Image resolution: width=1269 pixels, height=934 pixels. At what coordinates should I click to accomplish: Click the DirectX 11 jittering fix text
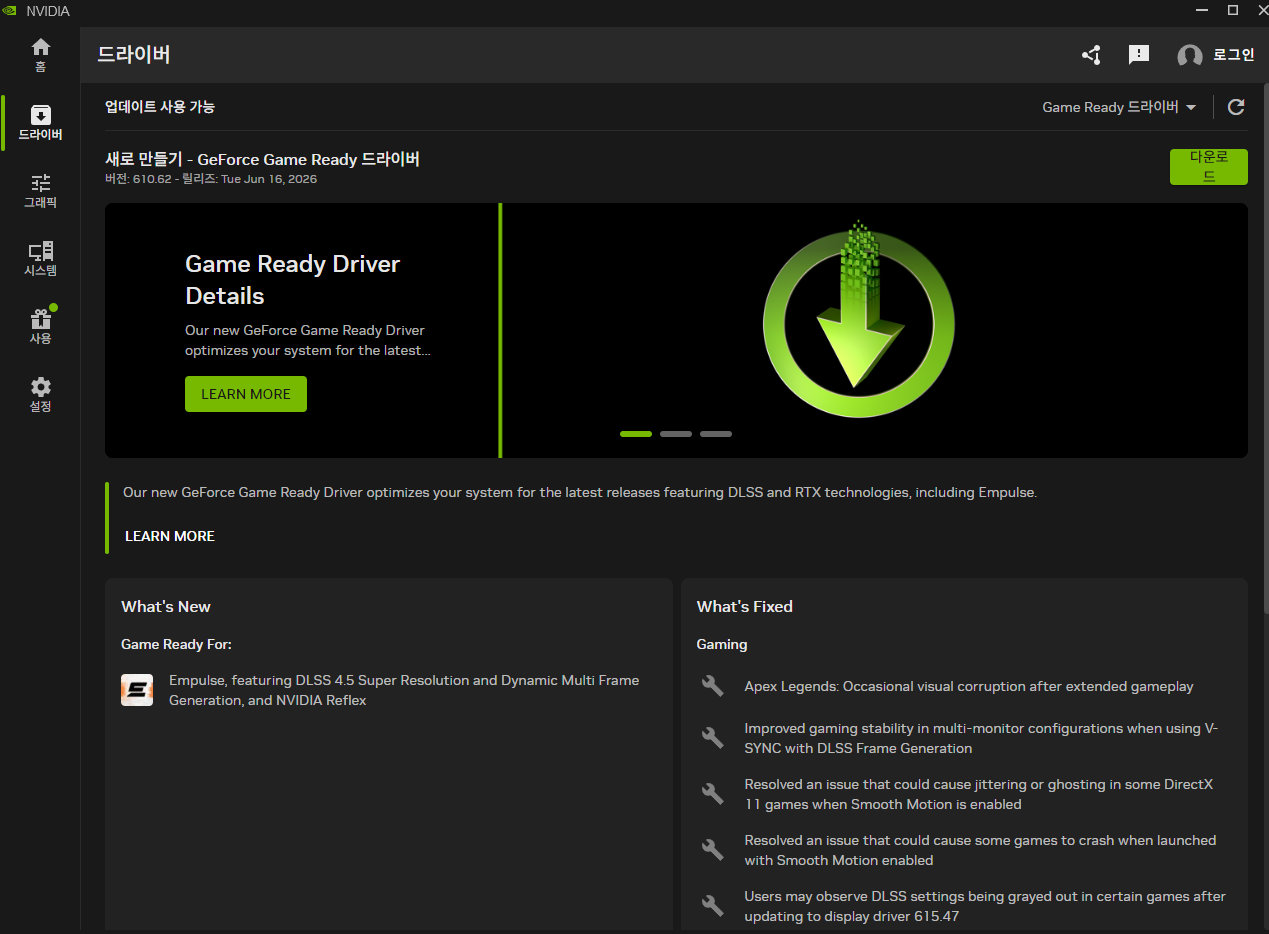click(979, 794)
